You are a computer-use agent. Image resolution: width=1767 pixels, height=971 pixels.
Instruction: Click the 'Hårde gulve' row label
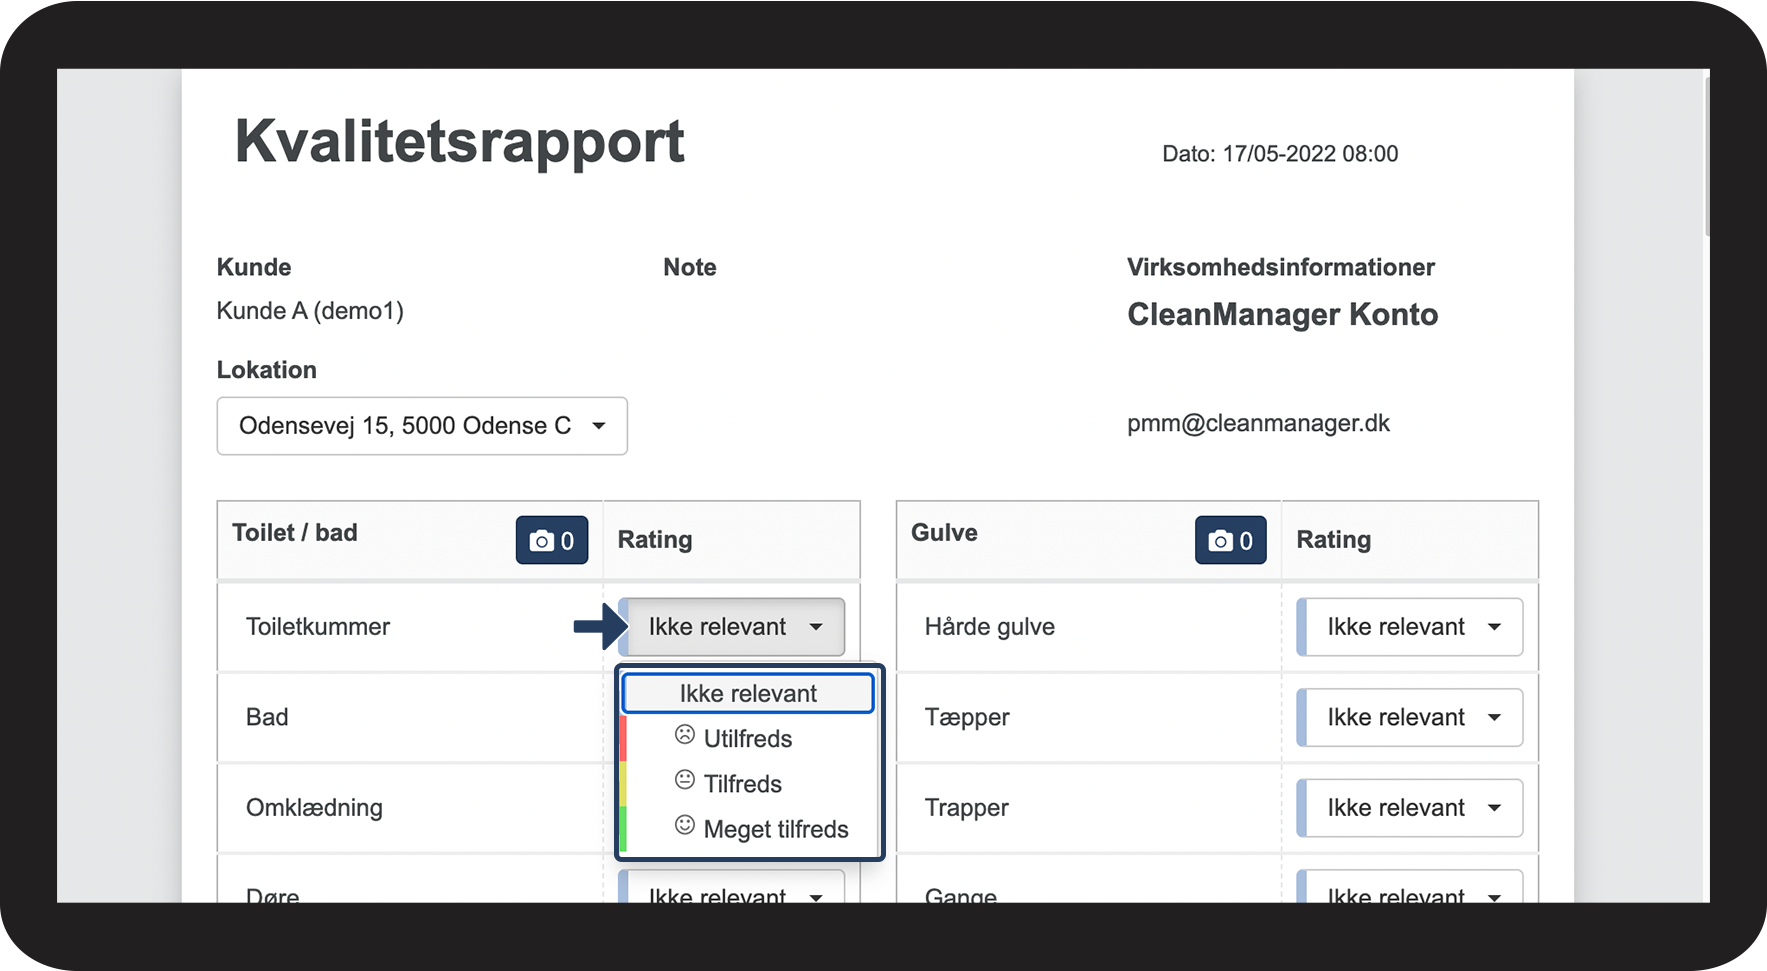(x=990, y=627)
